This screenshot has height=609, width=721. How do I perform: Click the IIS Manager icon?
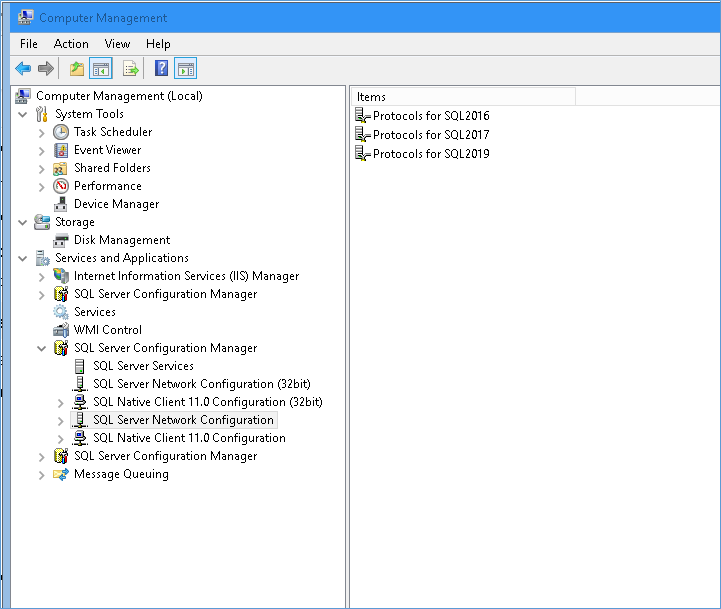coord(61,276)
